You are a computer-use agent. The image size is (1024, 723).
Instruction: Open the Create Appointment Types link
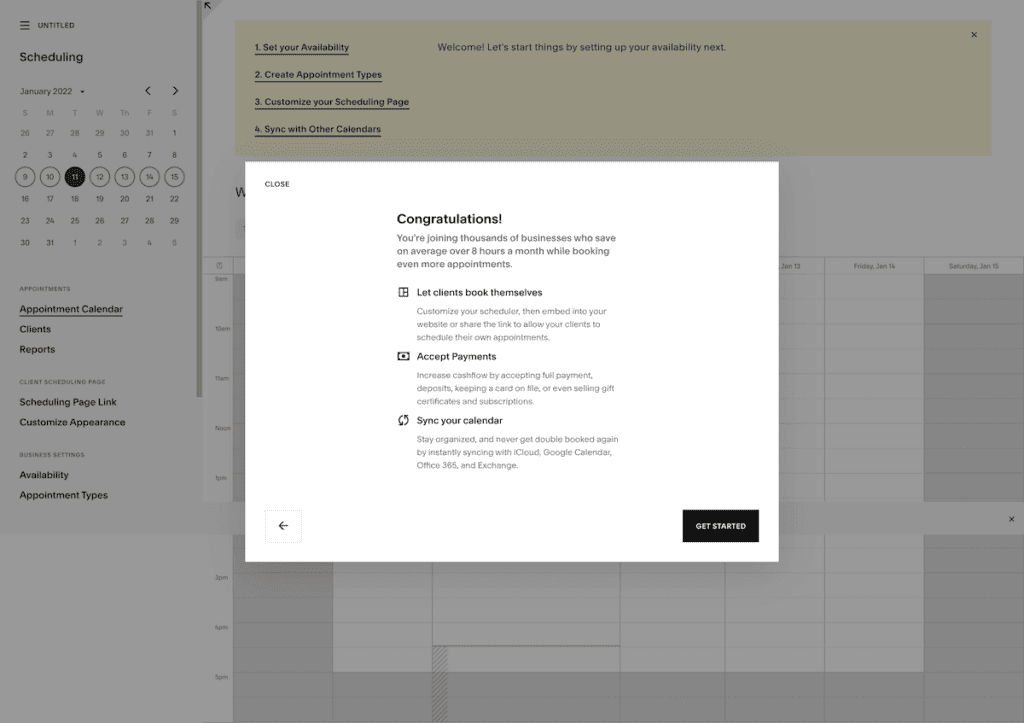point(318,75)
